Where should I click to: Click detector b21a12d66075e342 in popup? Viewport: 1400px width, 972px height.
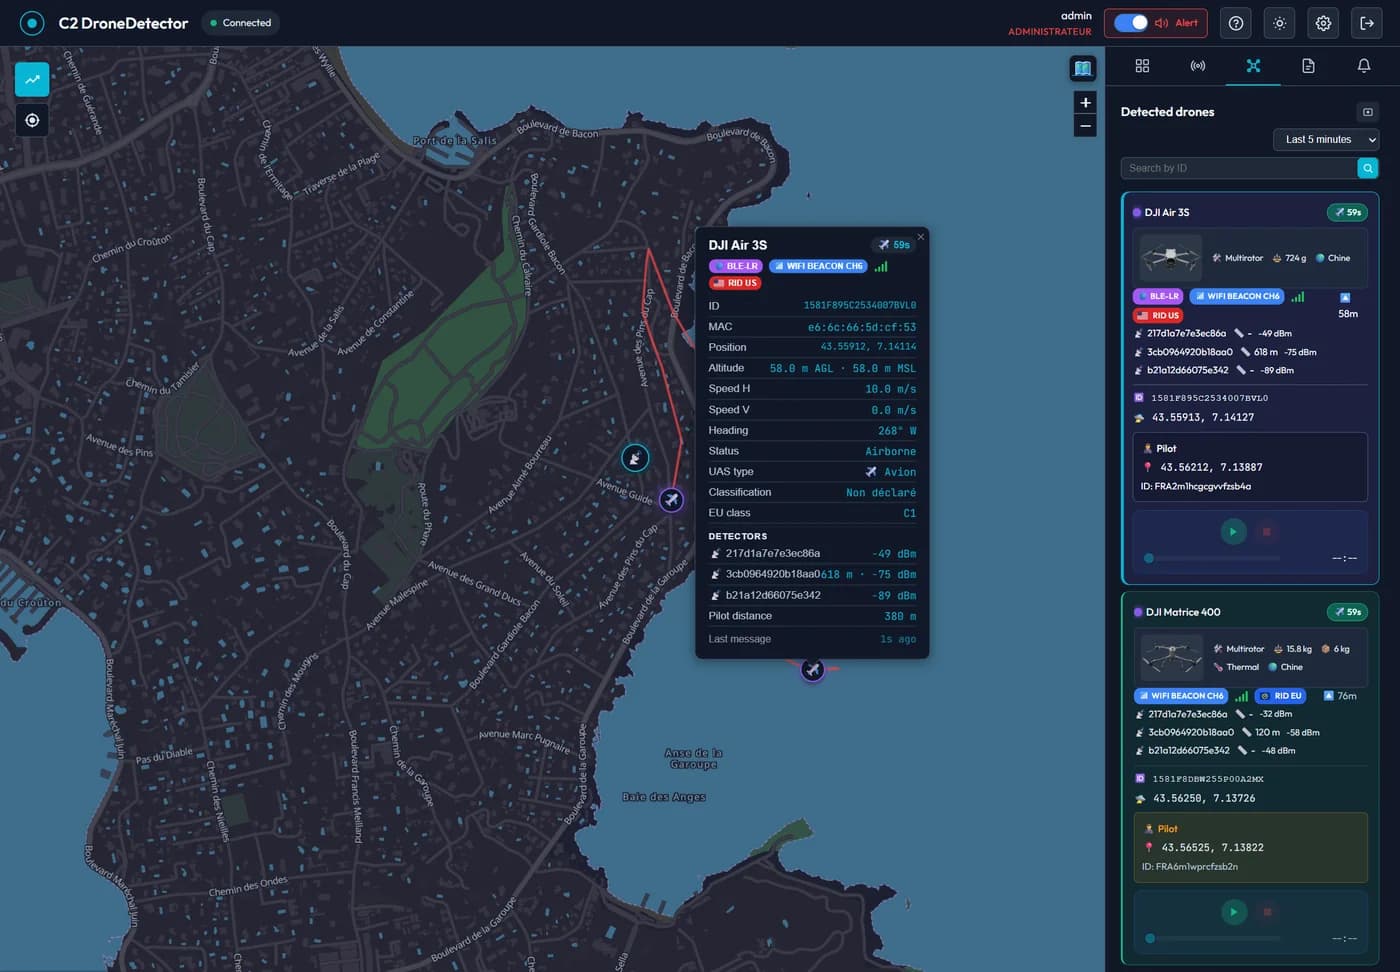coord(773,595)
